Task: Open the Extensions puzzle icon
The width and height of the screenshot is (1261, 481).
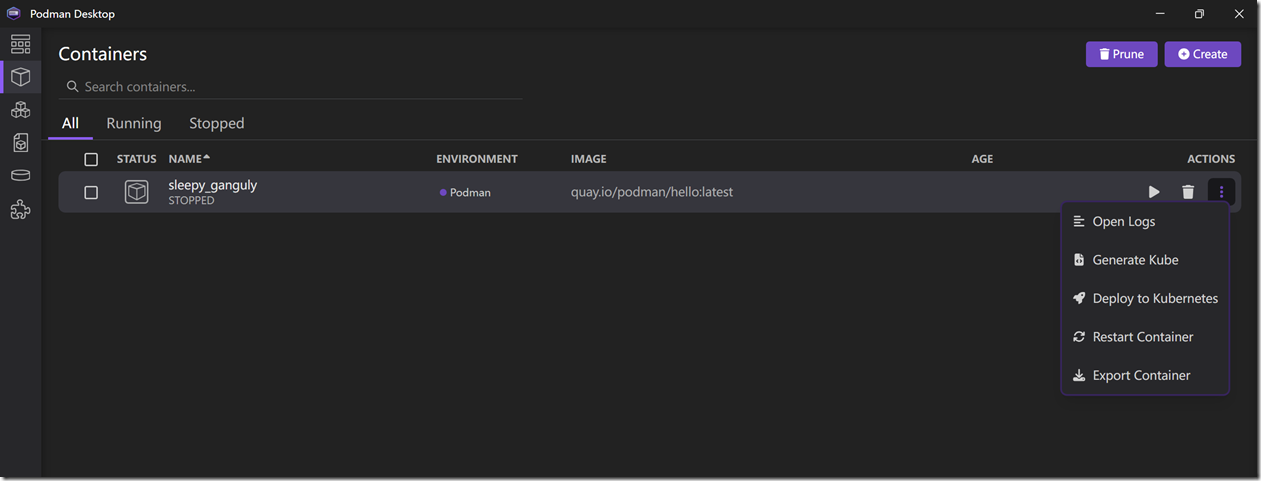Action: click(20, 210)
